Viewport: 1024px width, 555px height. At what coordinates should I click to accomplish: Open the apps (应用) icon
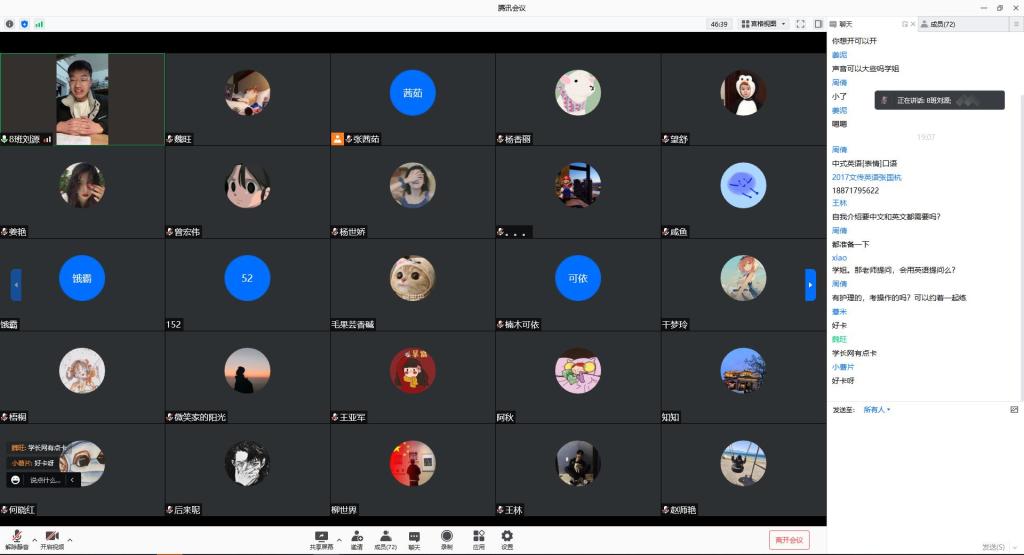(x=478, y=538)
